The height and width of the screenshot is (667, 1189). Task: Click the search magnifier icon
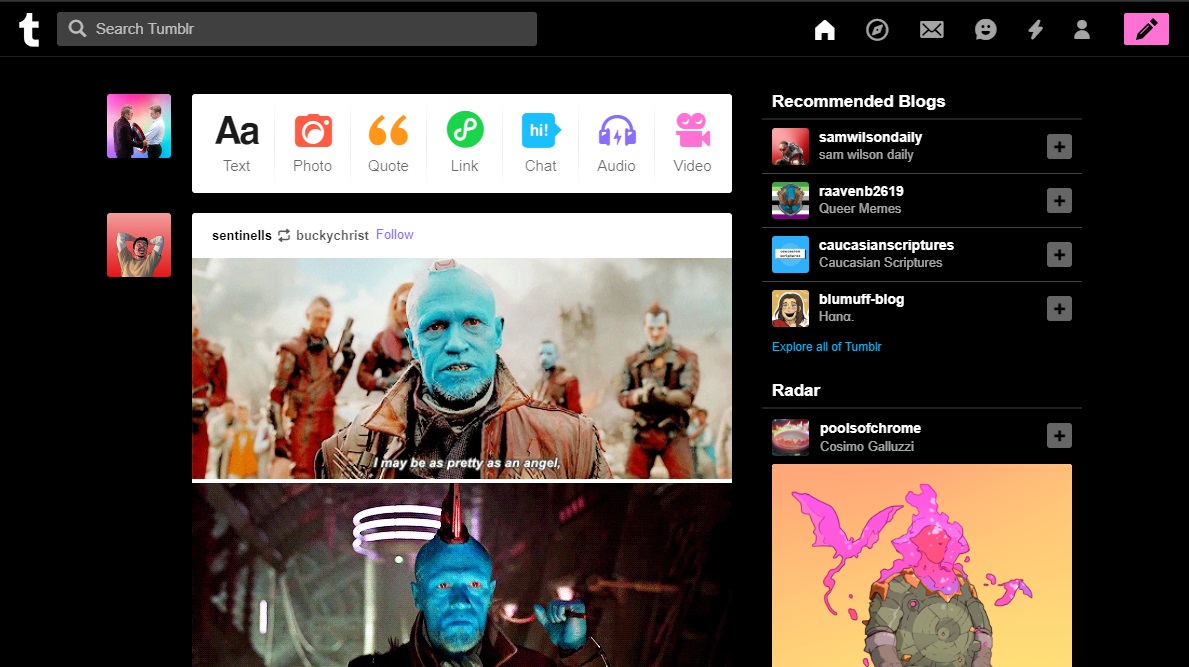click(77, 29)
